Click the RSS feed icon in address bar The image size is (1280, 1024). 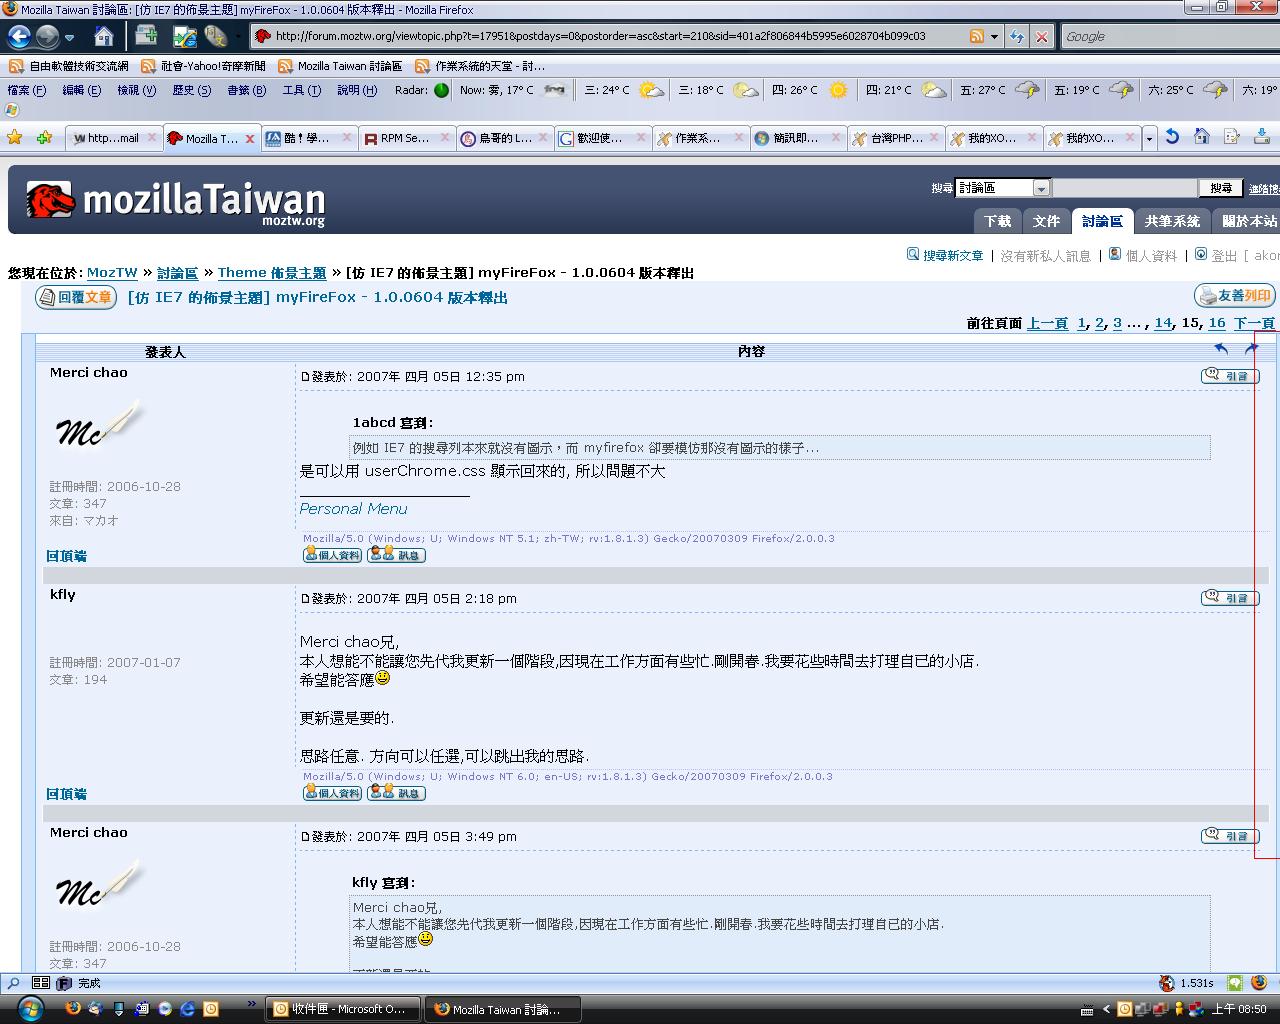(976, 36)
